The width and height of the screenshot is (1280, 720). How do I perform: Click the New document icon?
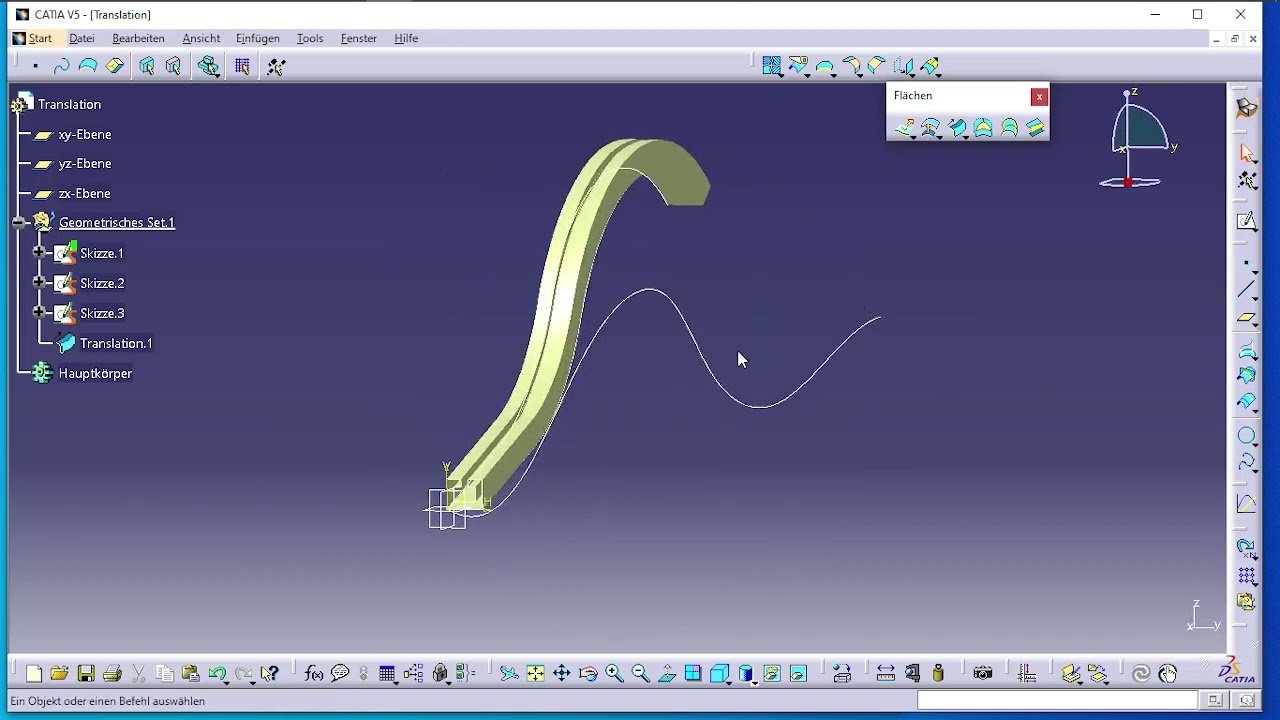34,674
